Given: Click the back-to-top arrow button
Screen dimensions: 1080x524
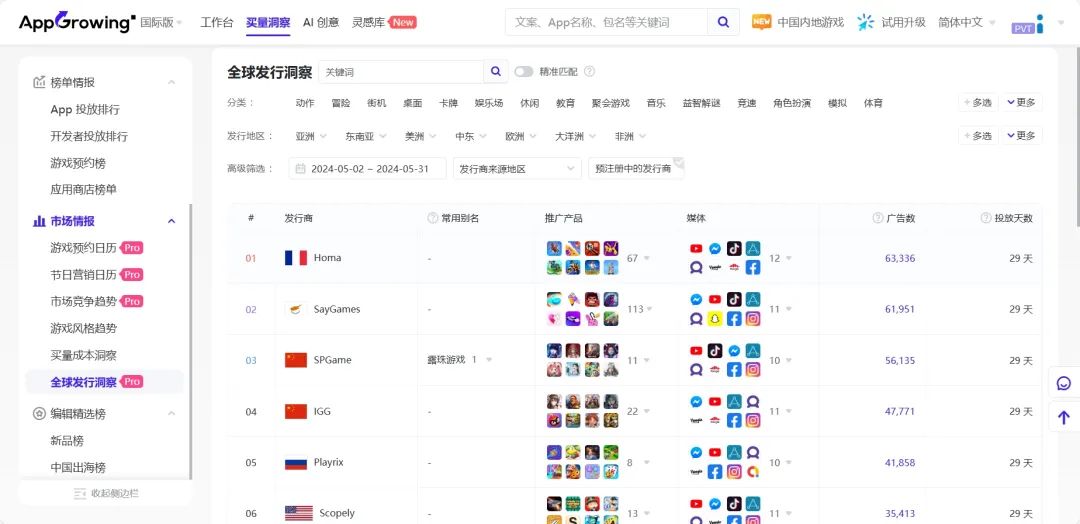Looking at the screenshot, I should 1063,417.
